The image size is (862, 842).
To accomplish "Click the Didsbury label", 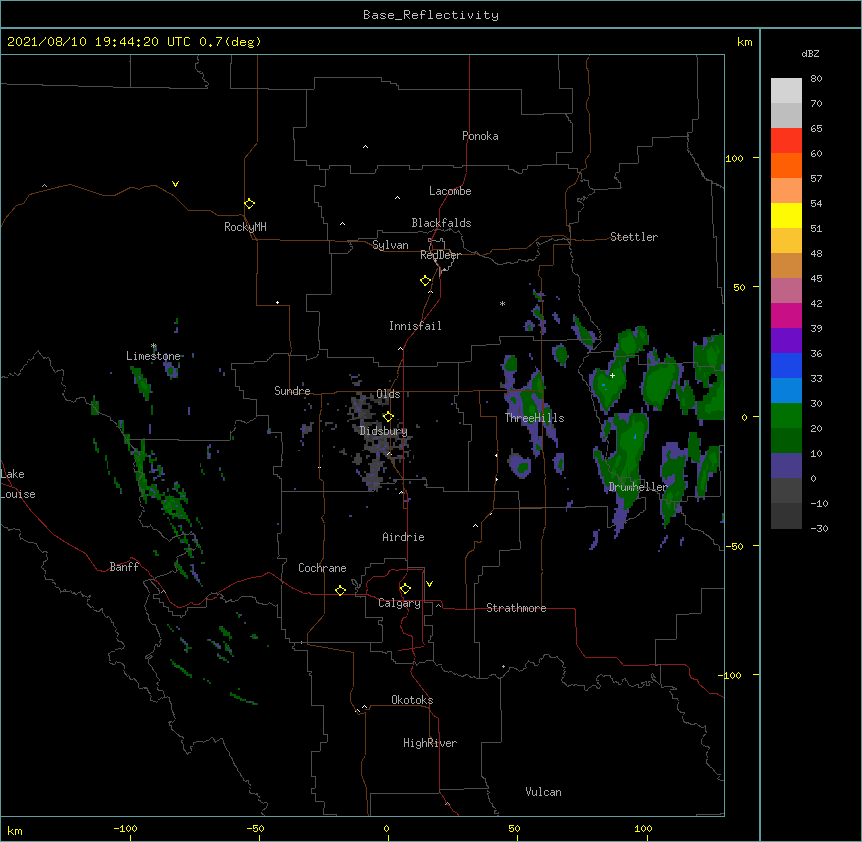I will [383, 431].
